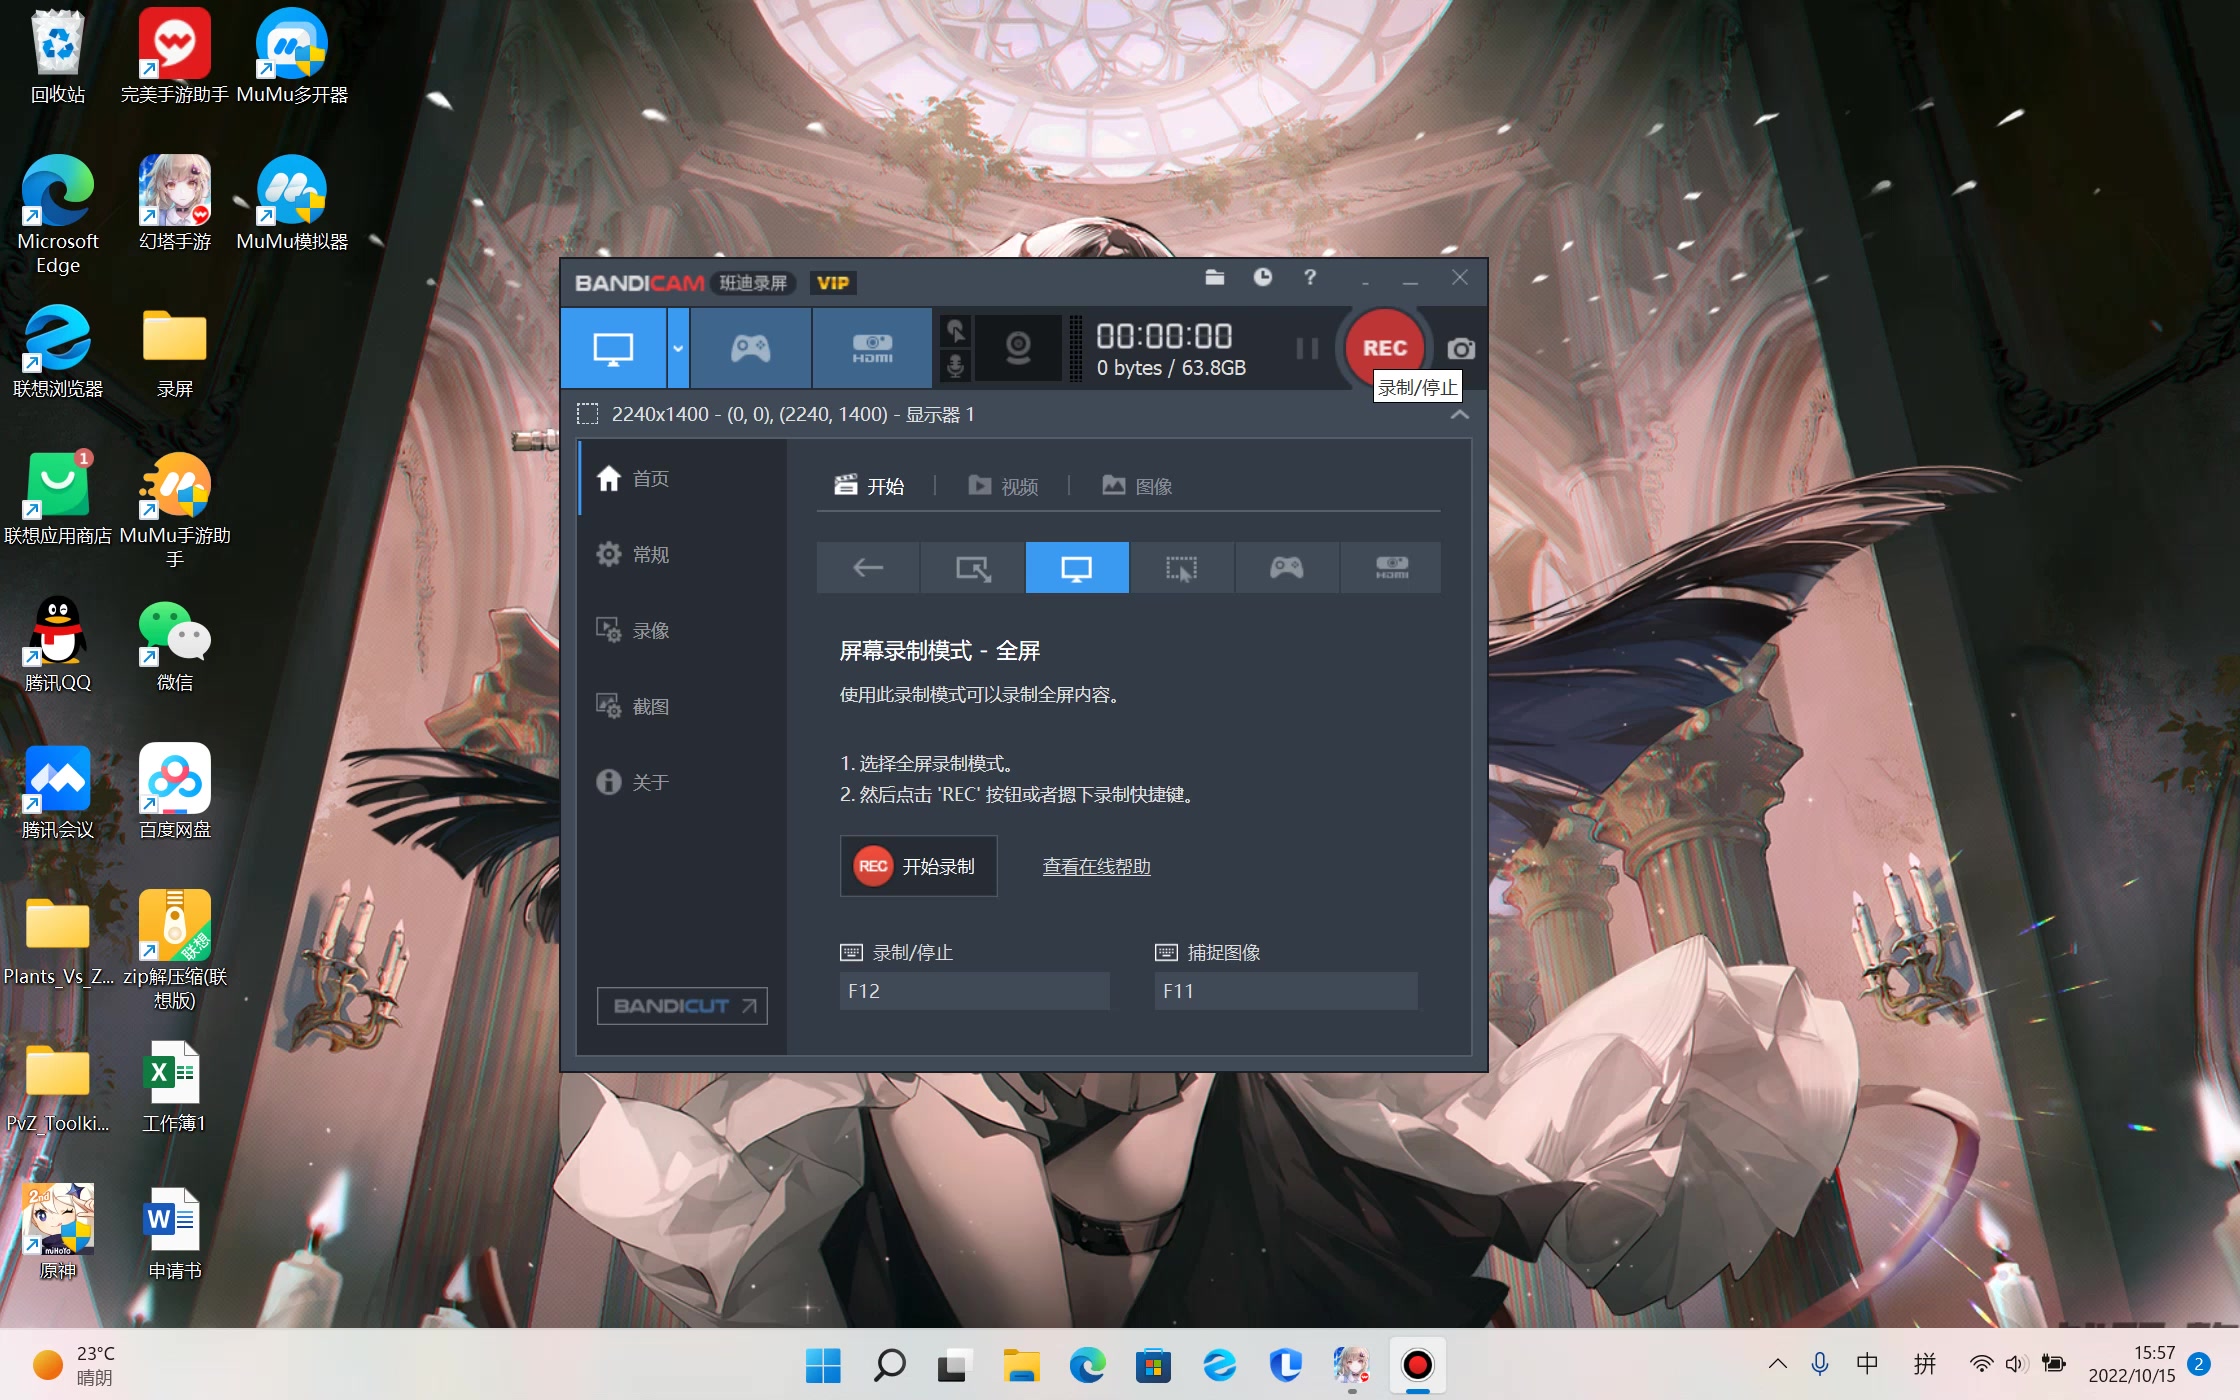The height and width of the screenshot is (1400, 2240).
Task: Toggle microphone recording icon
Action: (x=956, y=365)
